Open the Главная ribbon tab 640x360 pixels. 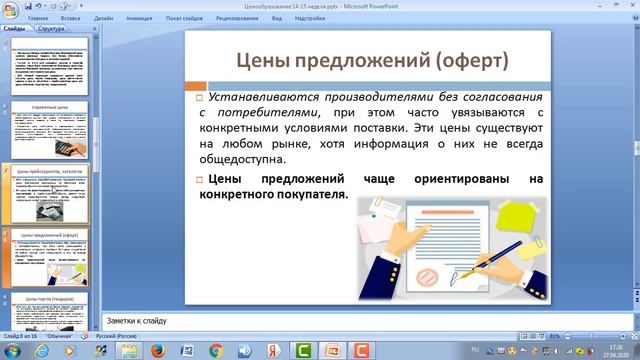click(x=38, y=18)
